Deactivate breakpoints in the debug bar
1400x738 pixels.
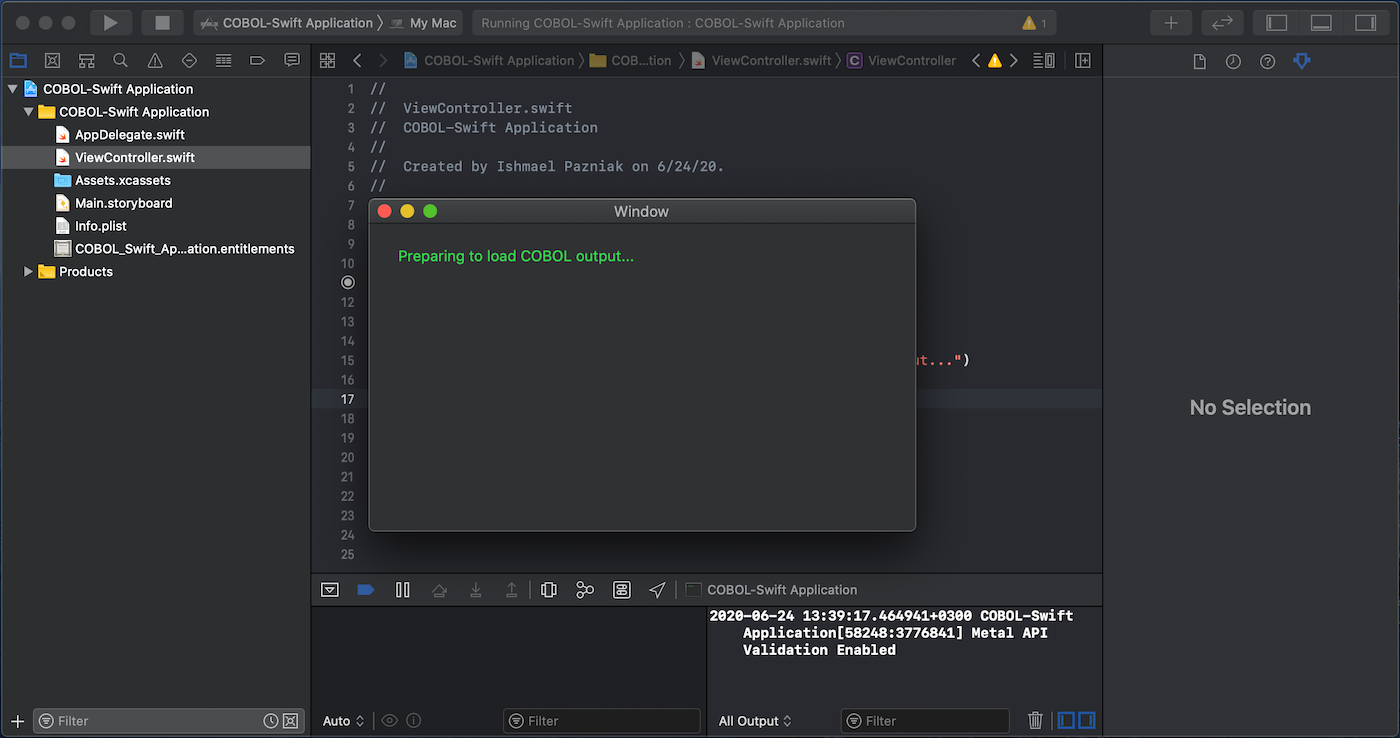366,590
